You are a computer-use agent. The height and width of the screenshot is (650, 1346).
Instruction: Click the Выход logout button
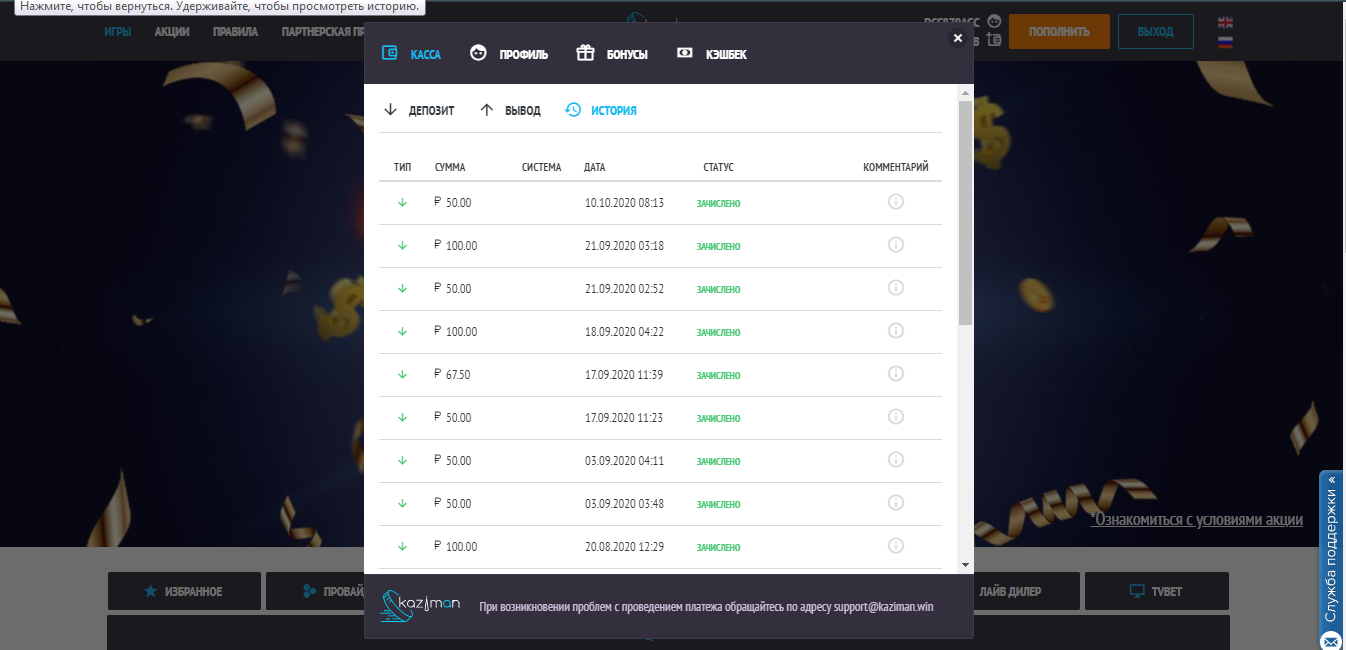point(1155,32)
